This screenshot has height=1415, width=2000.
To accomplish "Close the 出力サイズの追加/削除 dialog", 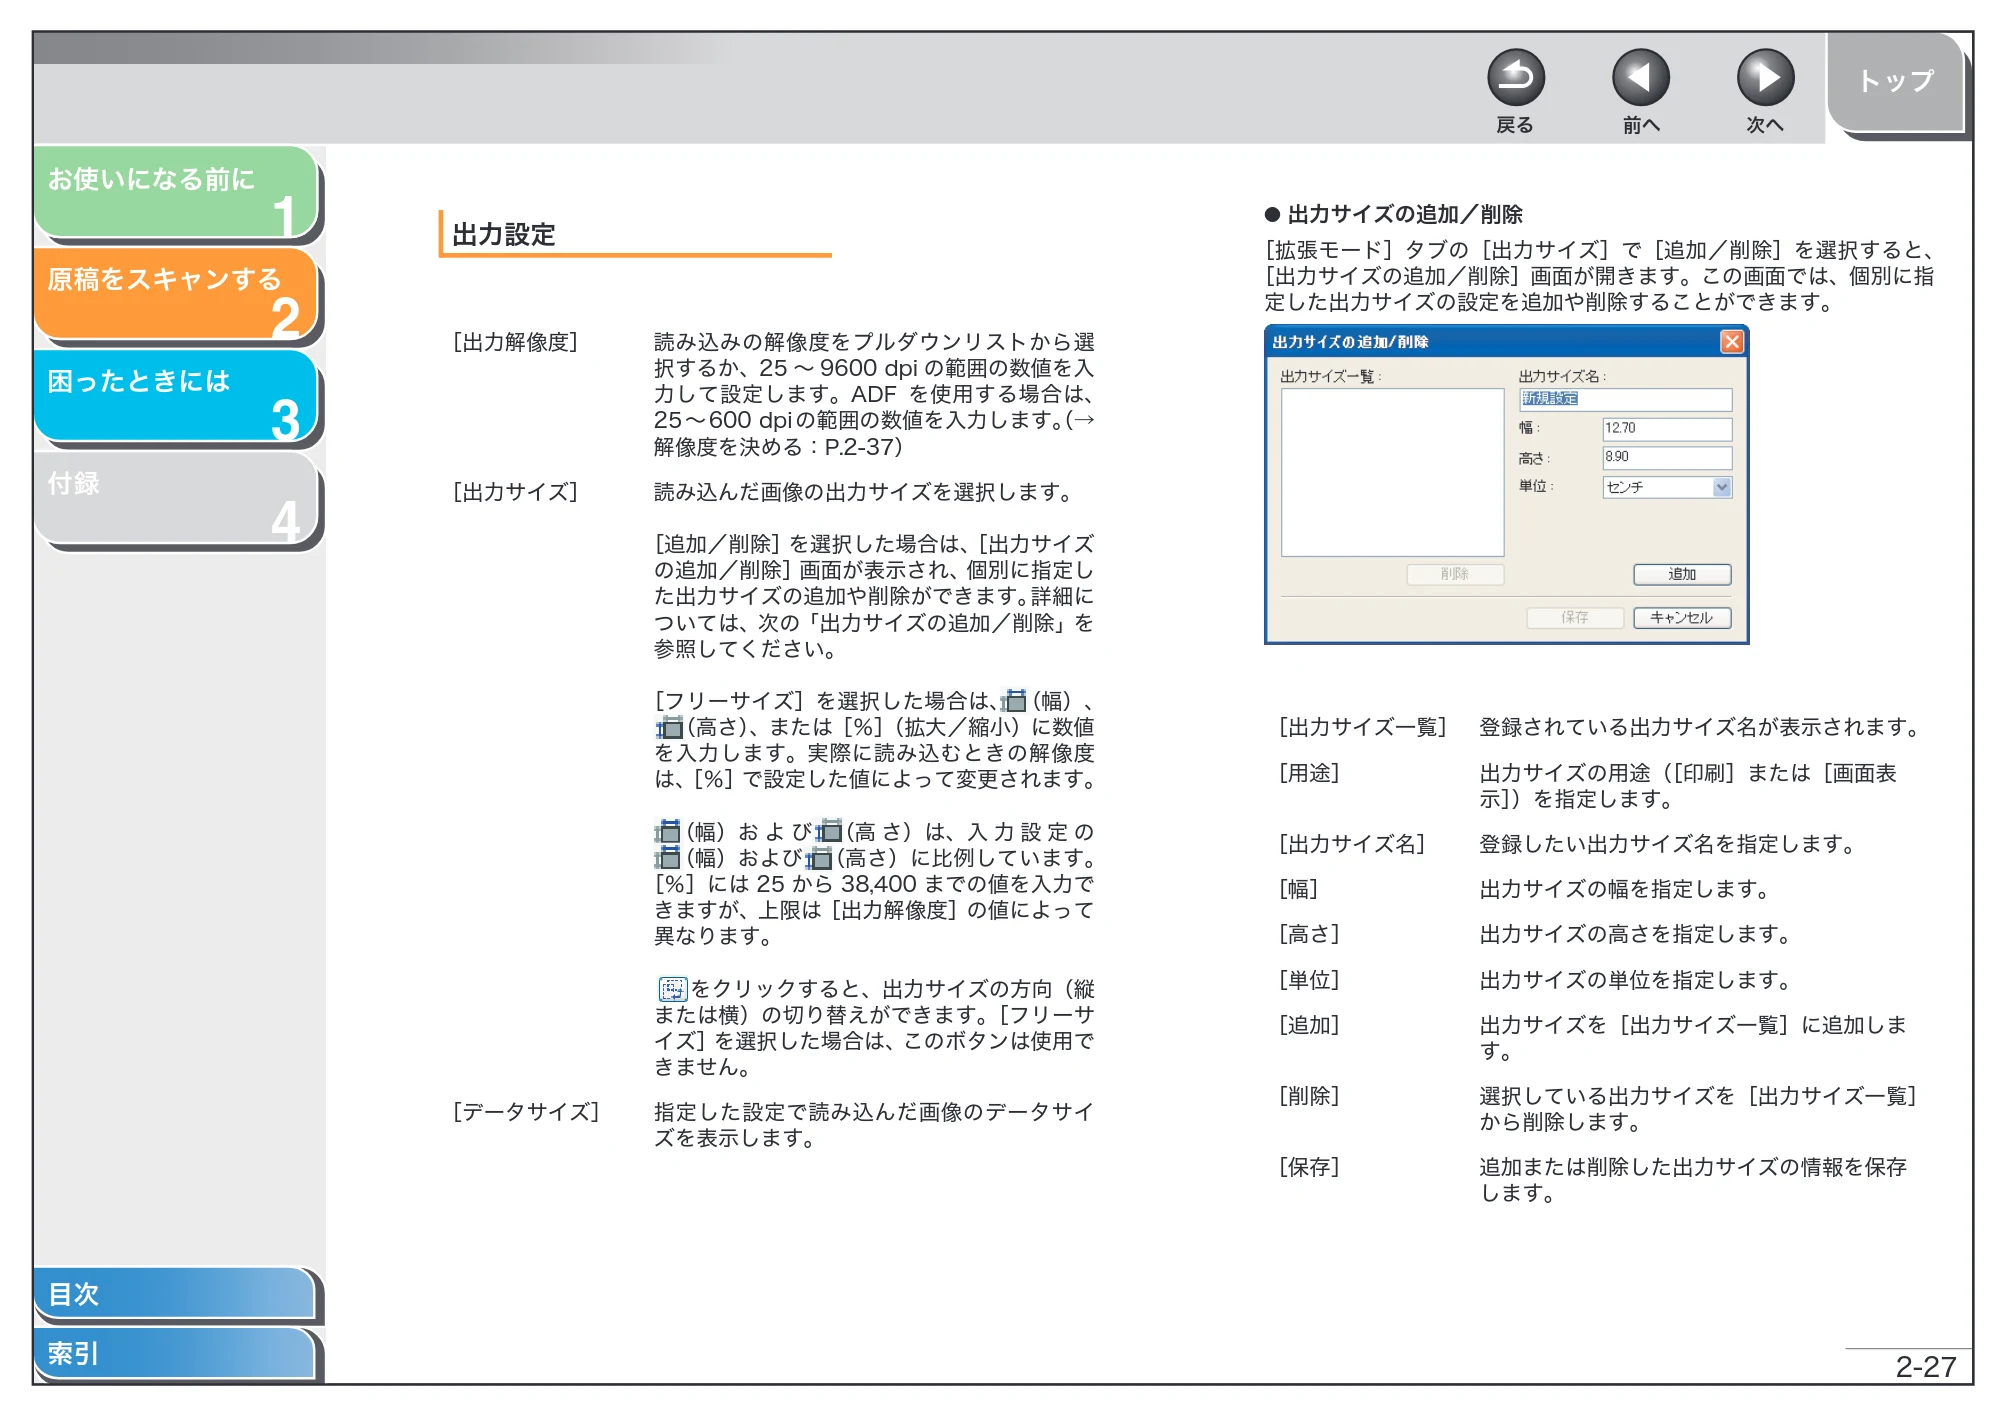I will coord(1731,342).
